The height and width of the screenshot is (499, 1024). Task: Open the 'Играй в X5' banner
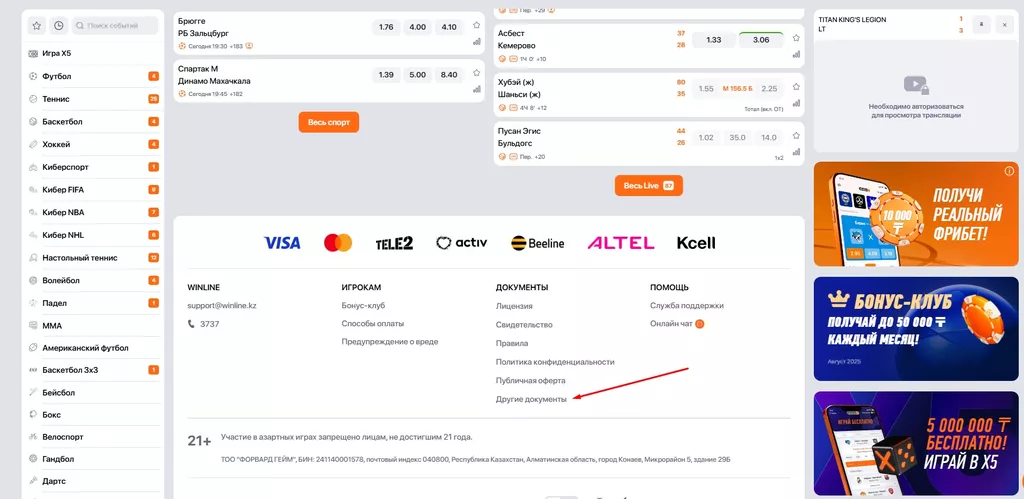[x=916, y=443]
